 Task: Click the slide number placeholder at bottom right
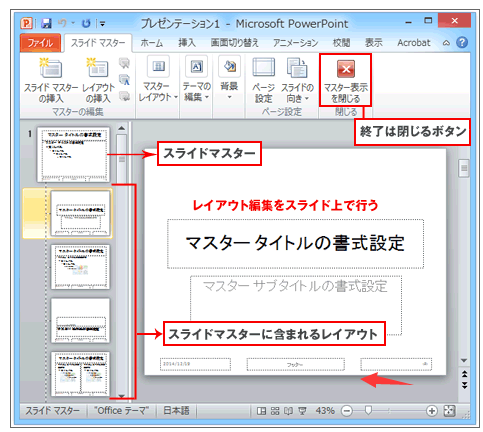tap(396, 364)
